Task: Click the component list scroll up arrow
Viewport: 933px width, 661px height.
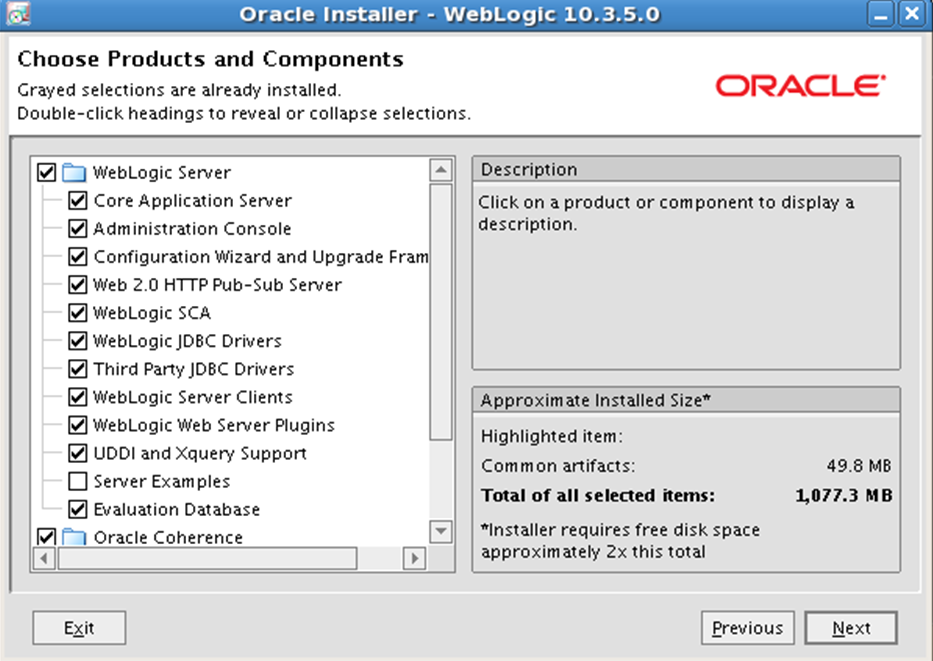Action: tap(441, 170)
